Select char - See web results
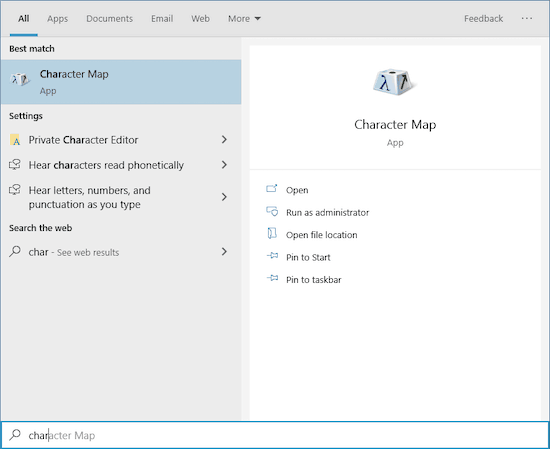Image resolution: width=550 pixels, height=449 pixels. (x=121, y=252)
